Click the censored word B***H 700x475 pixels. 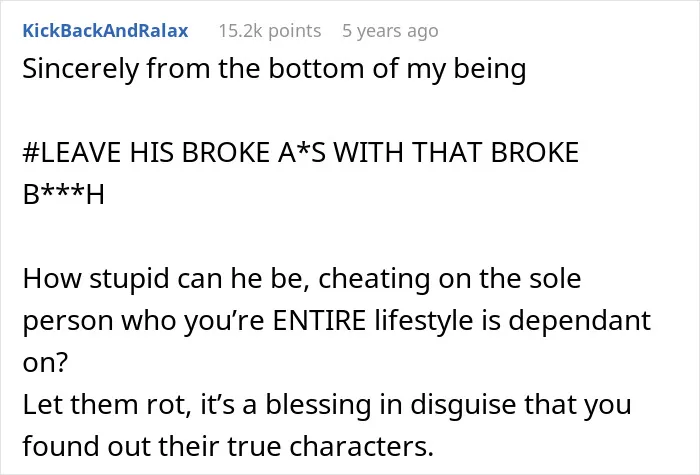[x=63, y=194]
